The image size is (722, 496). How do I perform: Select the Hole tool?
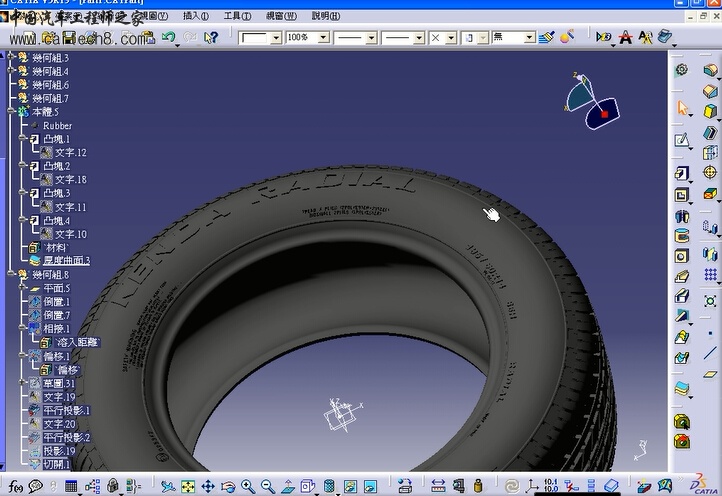682,256
